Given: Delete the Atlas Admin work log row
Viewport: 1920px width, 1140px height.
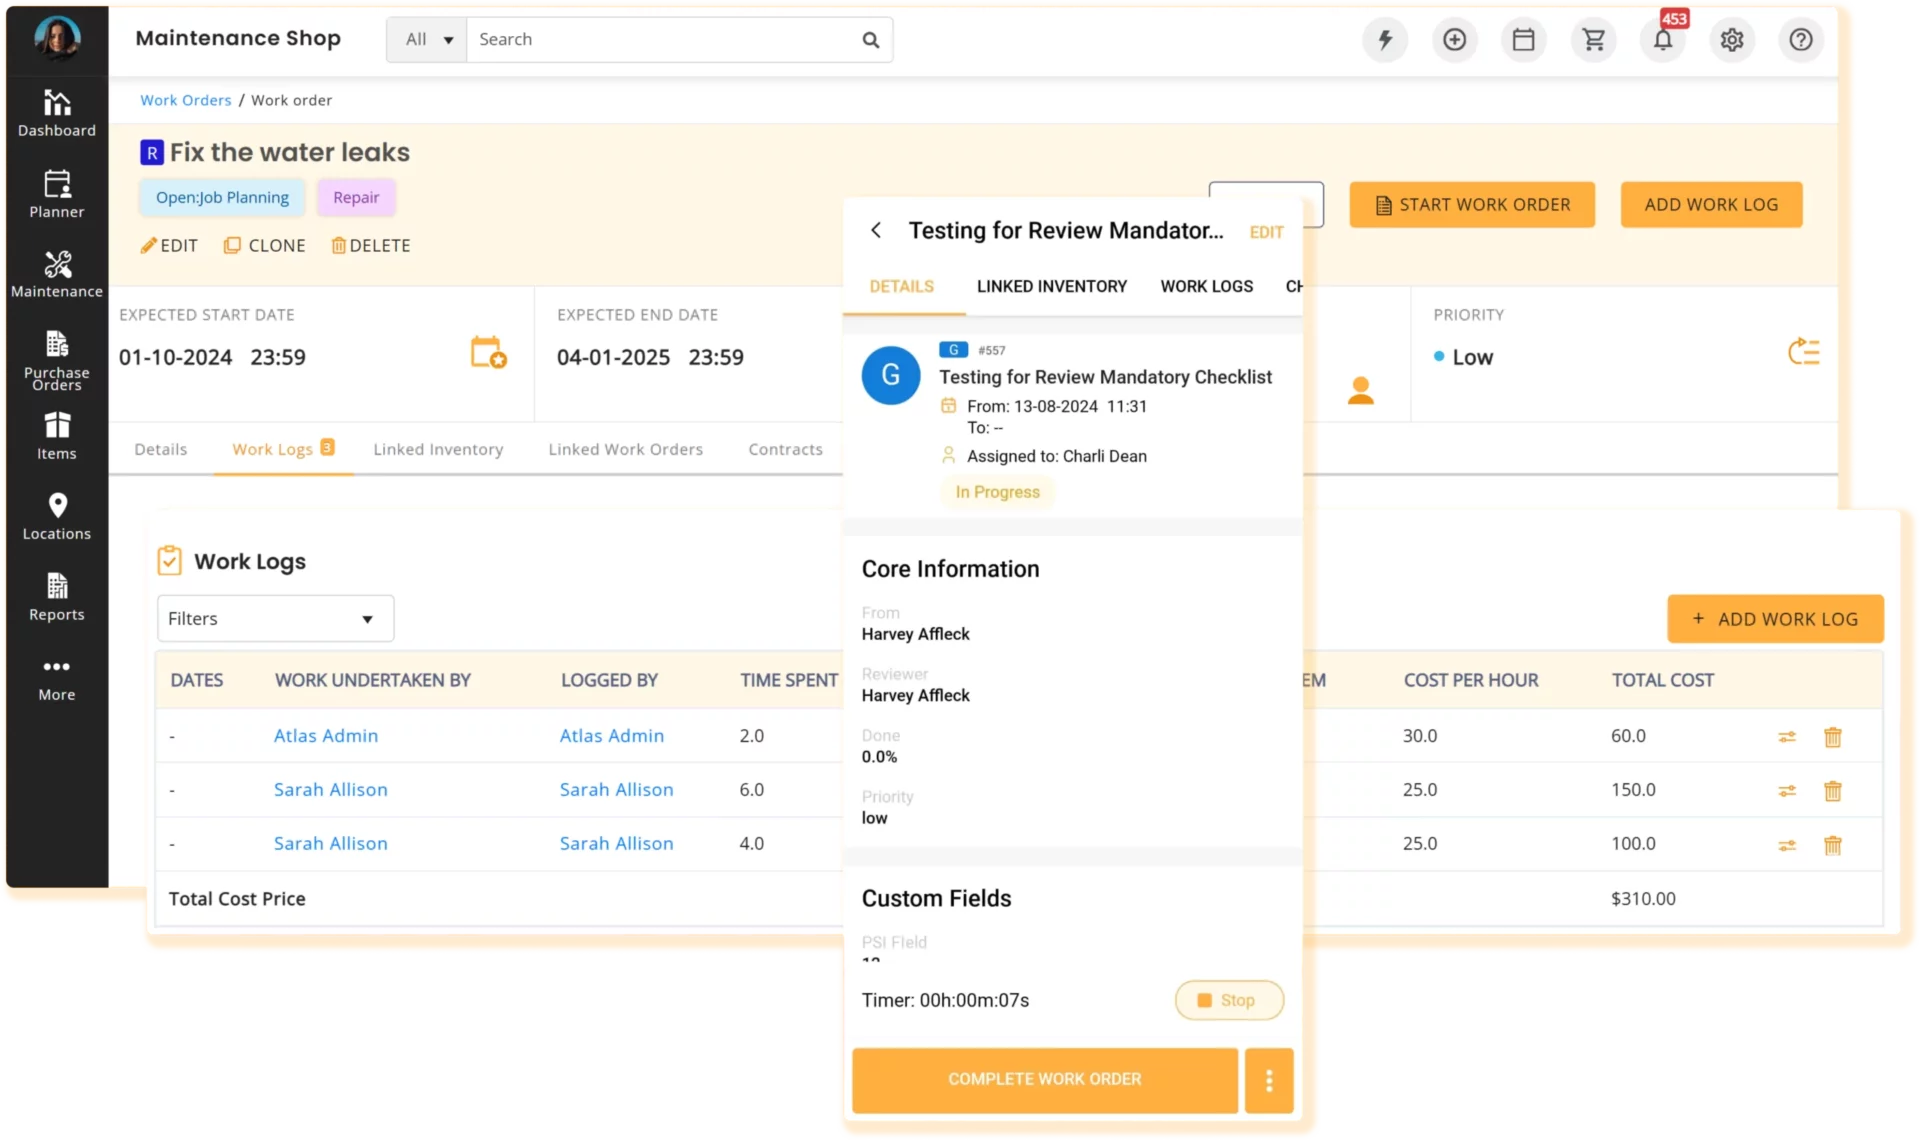Looking at the screenshot, I should 1832,737.
